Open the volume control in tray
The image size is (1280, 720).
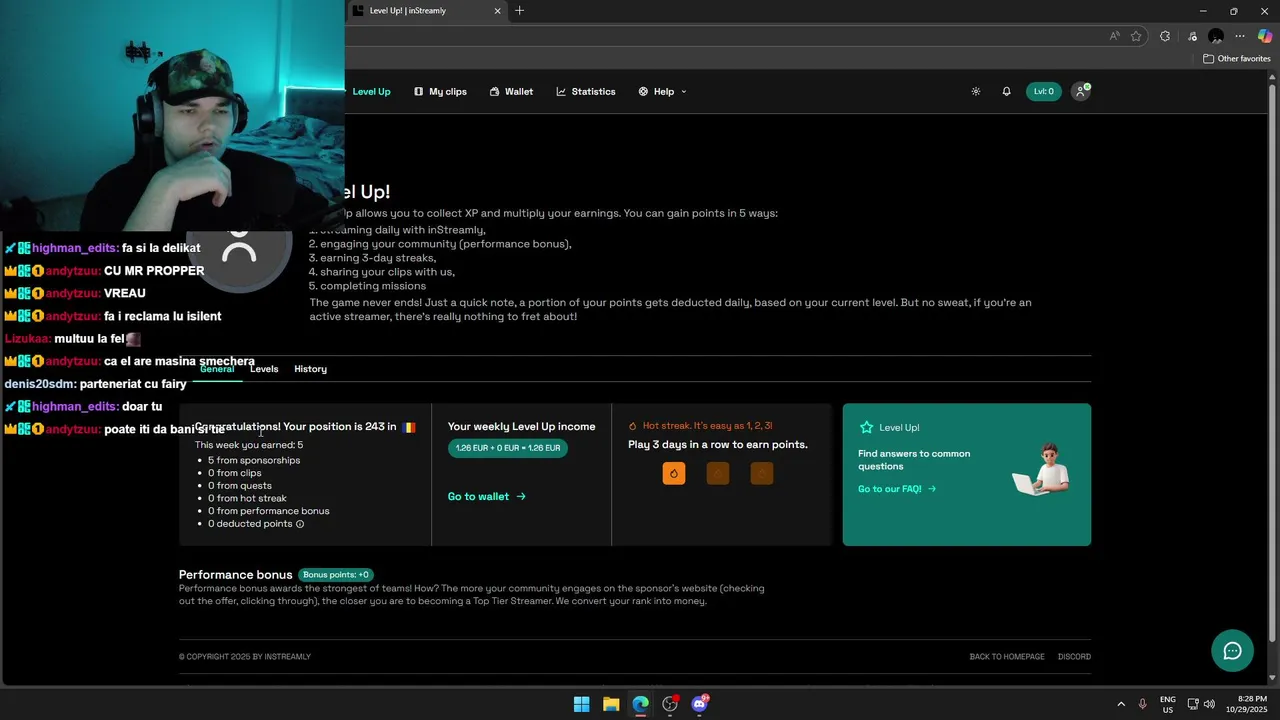[x=1210, y=704]
